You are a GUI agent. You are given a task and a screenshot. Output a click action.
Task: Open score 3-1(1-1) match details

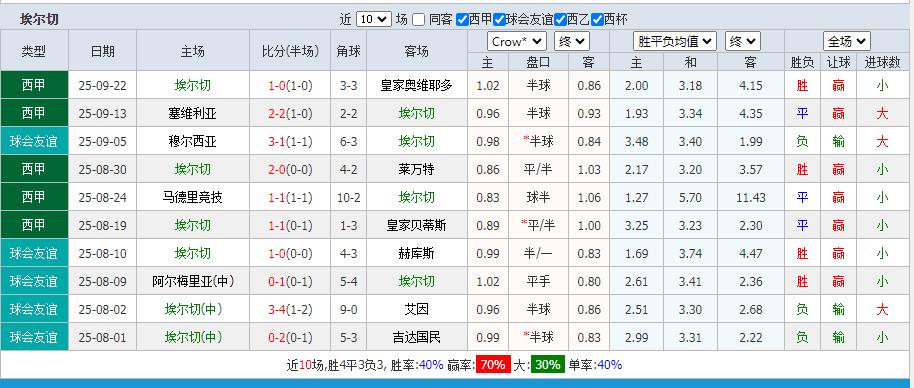click(x=290, y=142)
